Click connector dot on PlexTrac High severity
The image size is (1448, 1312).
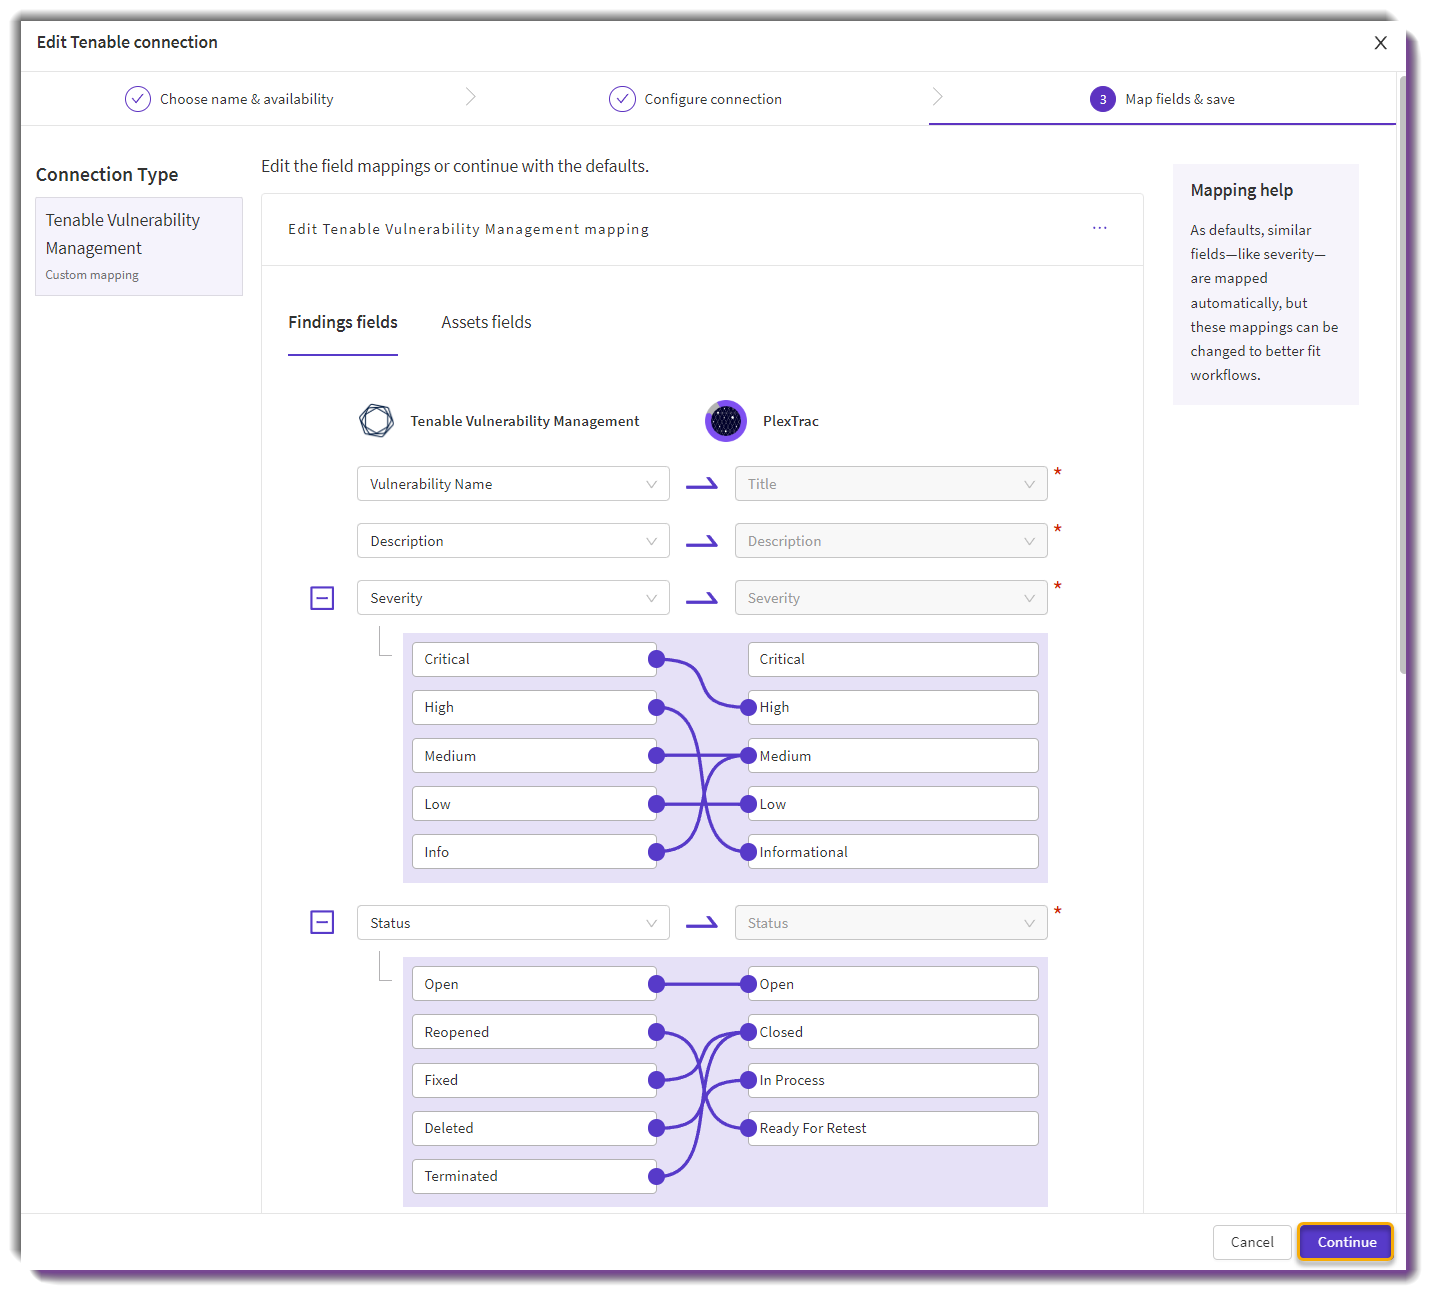tap(748, 707)
